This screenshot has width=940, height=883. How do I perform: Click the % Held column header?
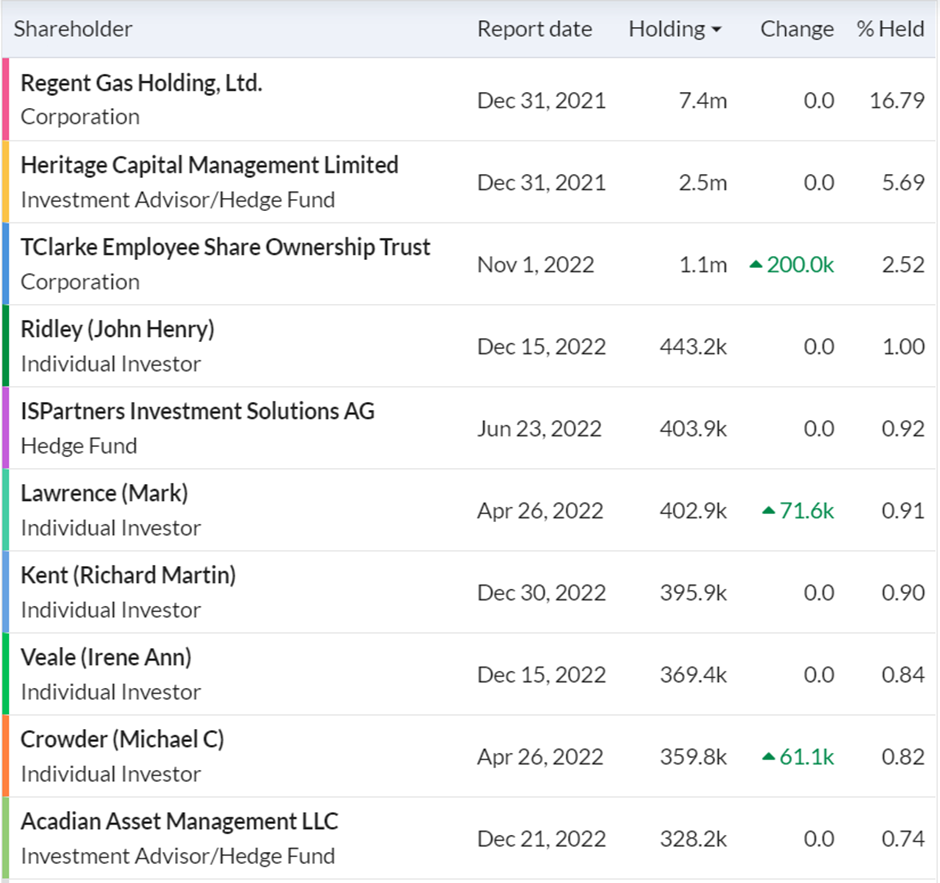pos(890,29)
